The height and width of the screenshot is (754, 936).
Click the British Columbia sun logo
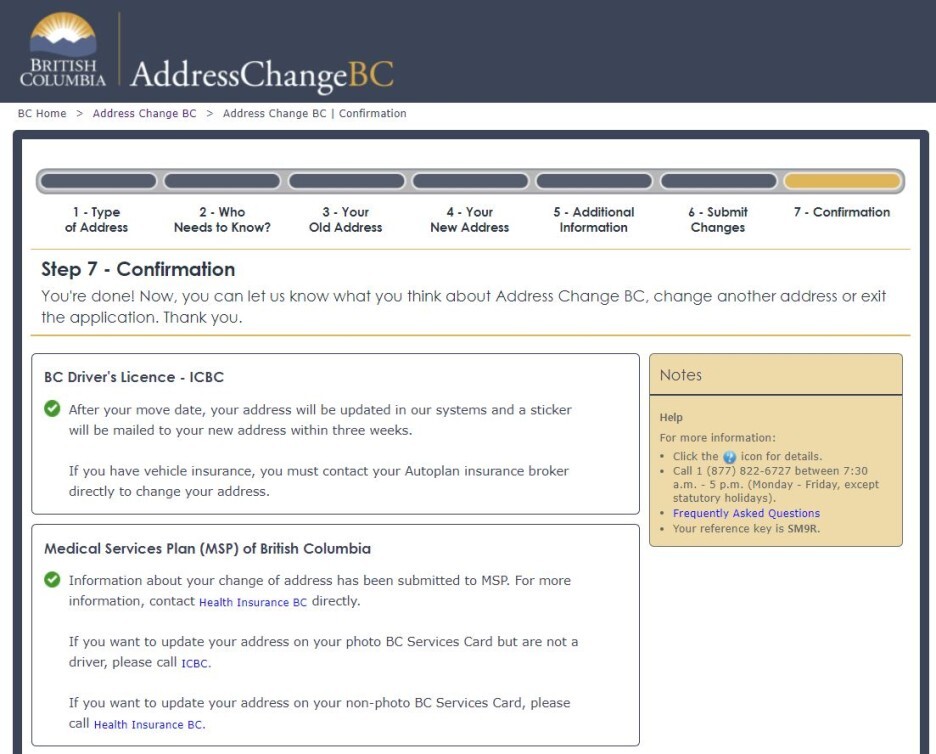tap(63, 50)
